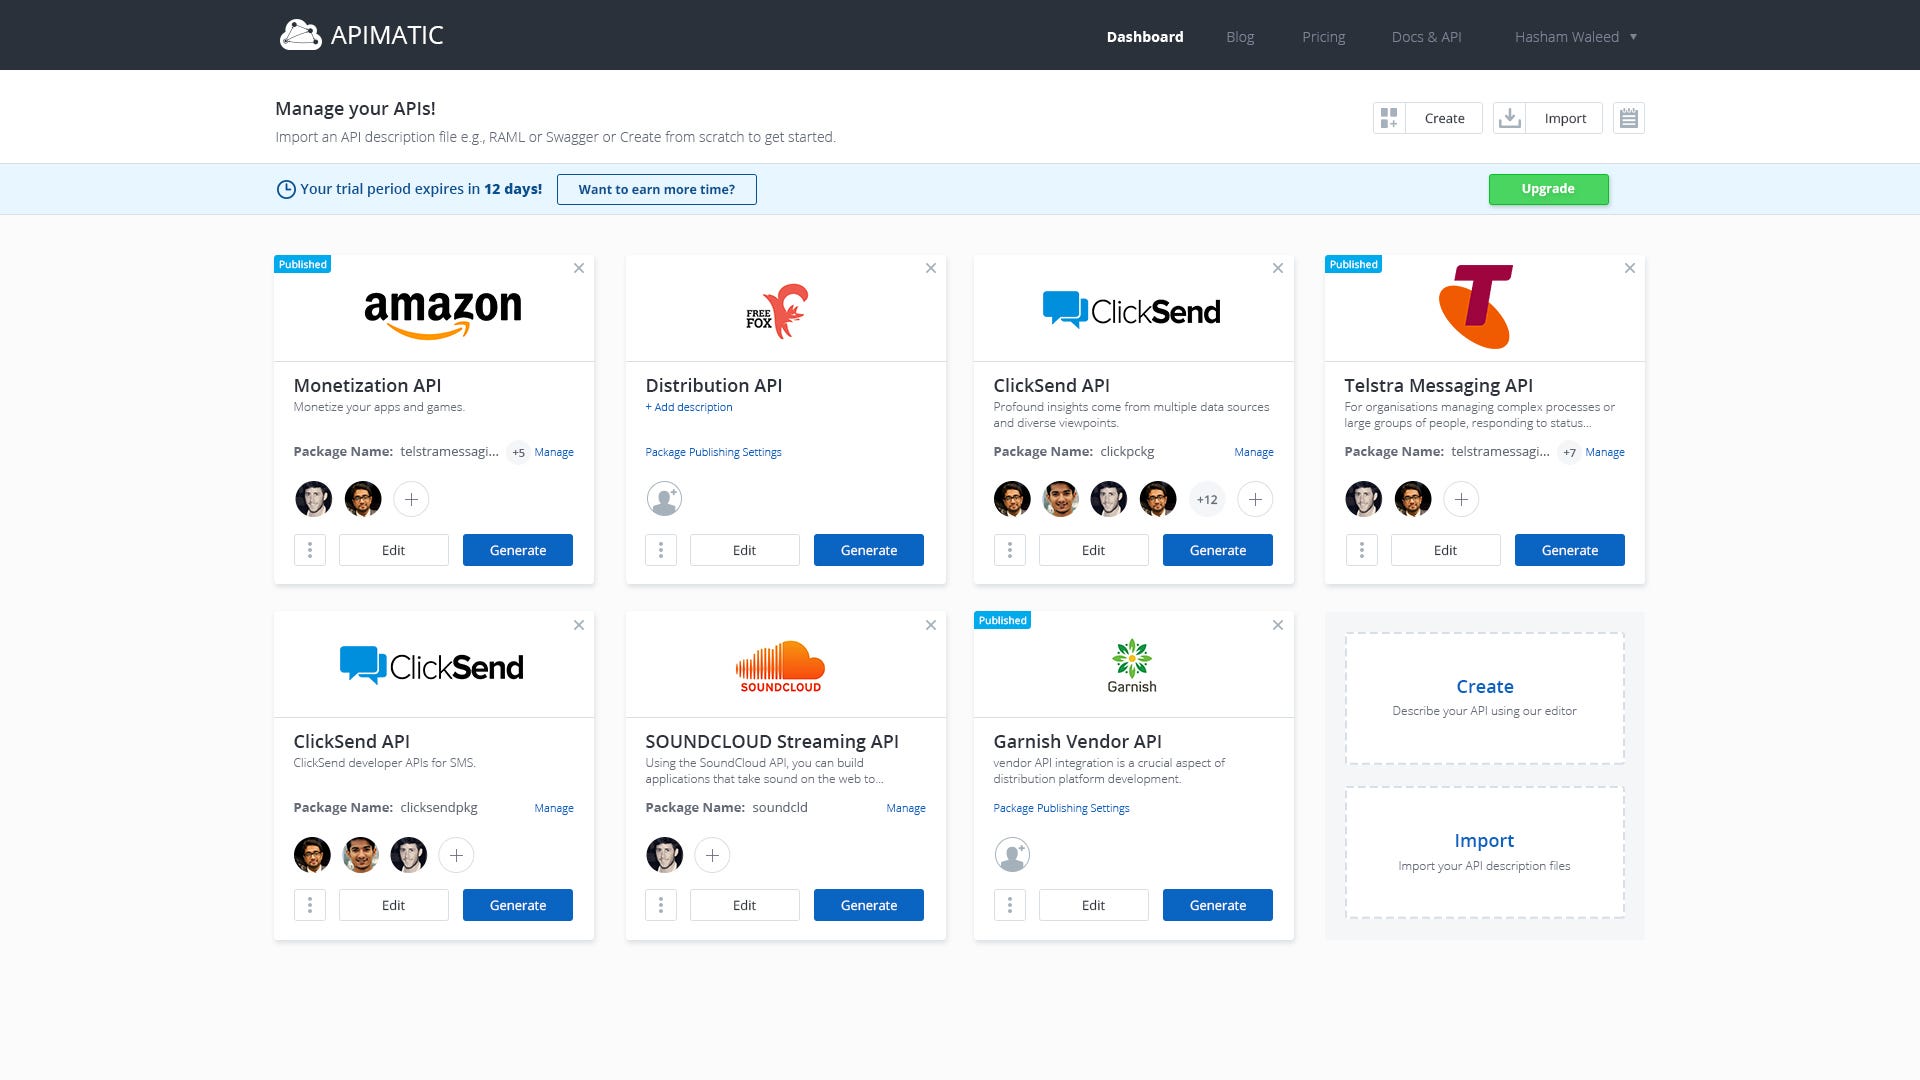Open Distribution API Package Publishing Settings
The image size is (1920, 1080).
point(713,452)
